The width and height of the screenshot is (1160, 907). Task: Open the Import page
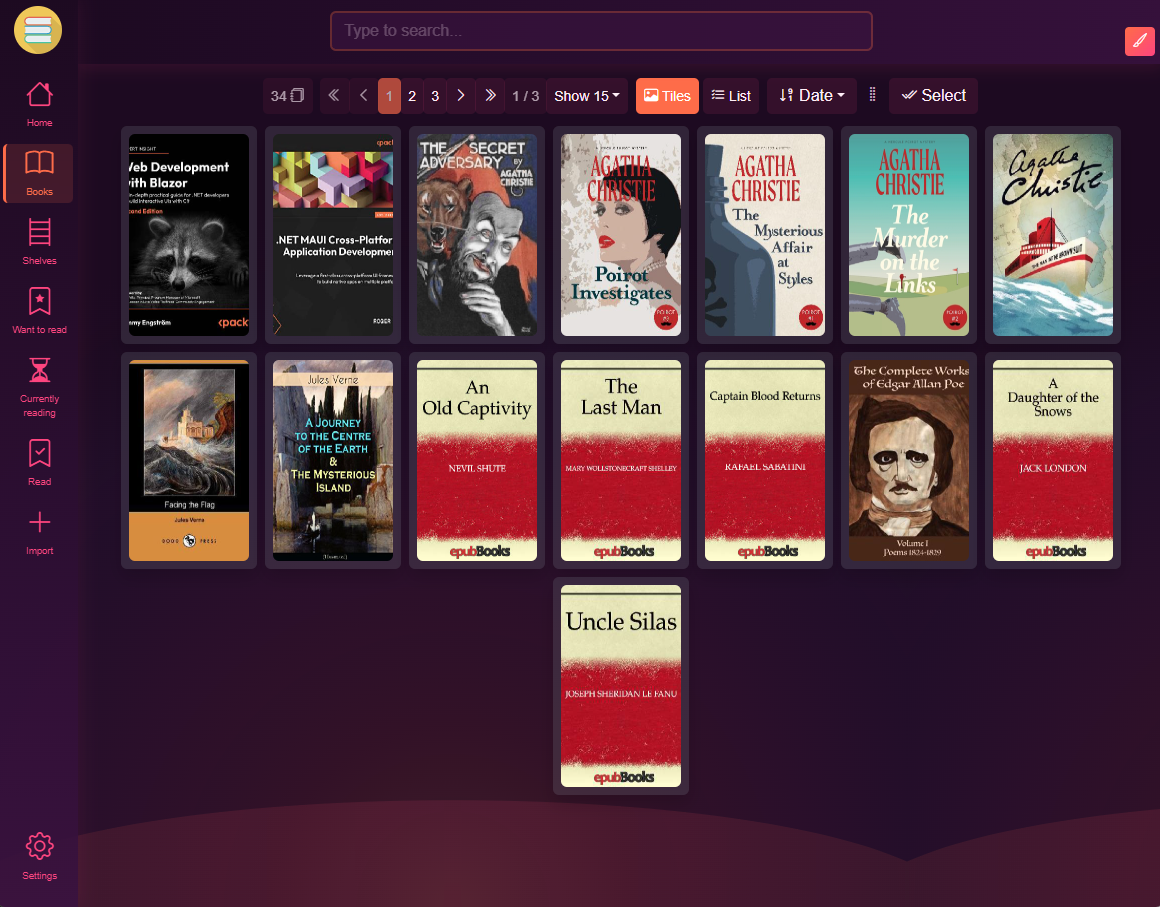pos(39,532)
